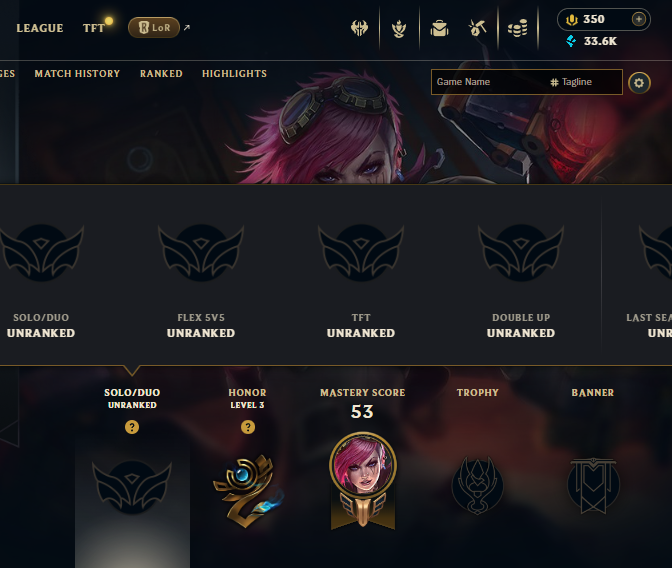Screen dimensions: 672x568
Task: Select the Trophy emblem slot
Action: click(477, 485)
